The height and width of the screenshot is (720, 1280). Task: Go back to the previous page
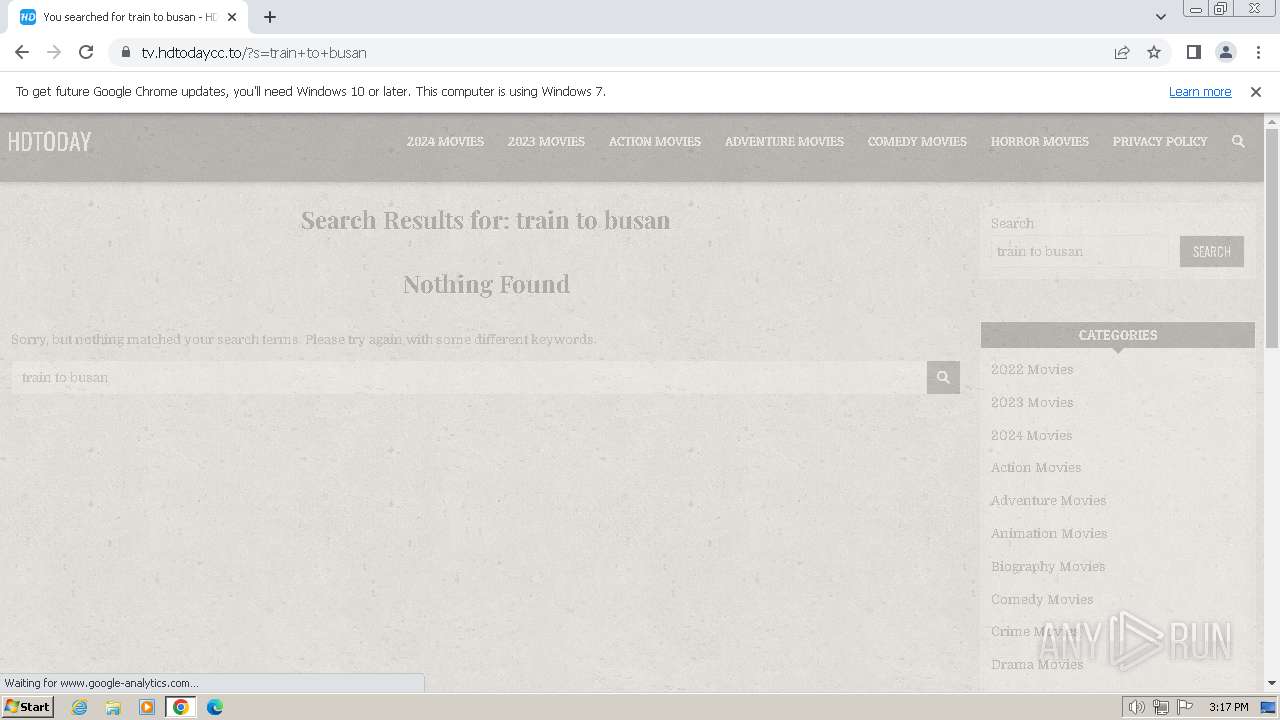[22, 52]
